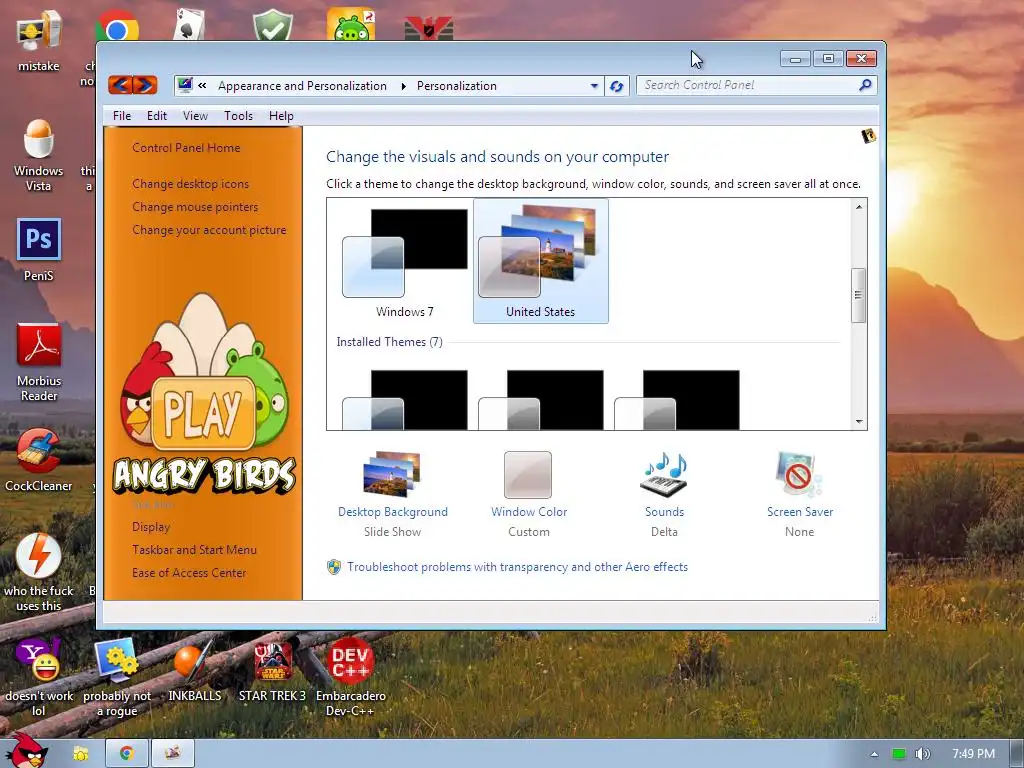Open the Tools menu
This screenshot has height=768, width=1024.
[x=238, y=116]
